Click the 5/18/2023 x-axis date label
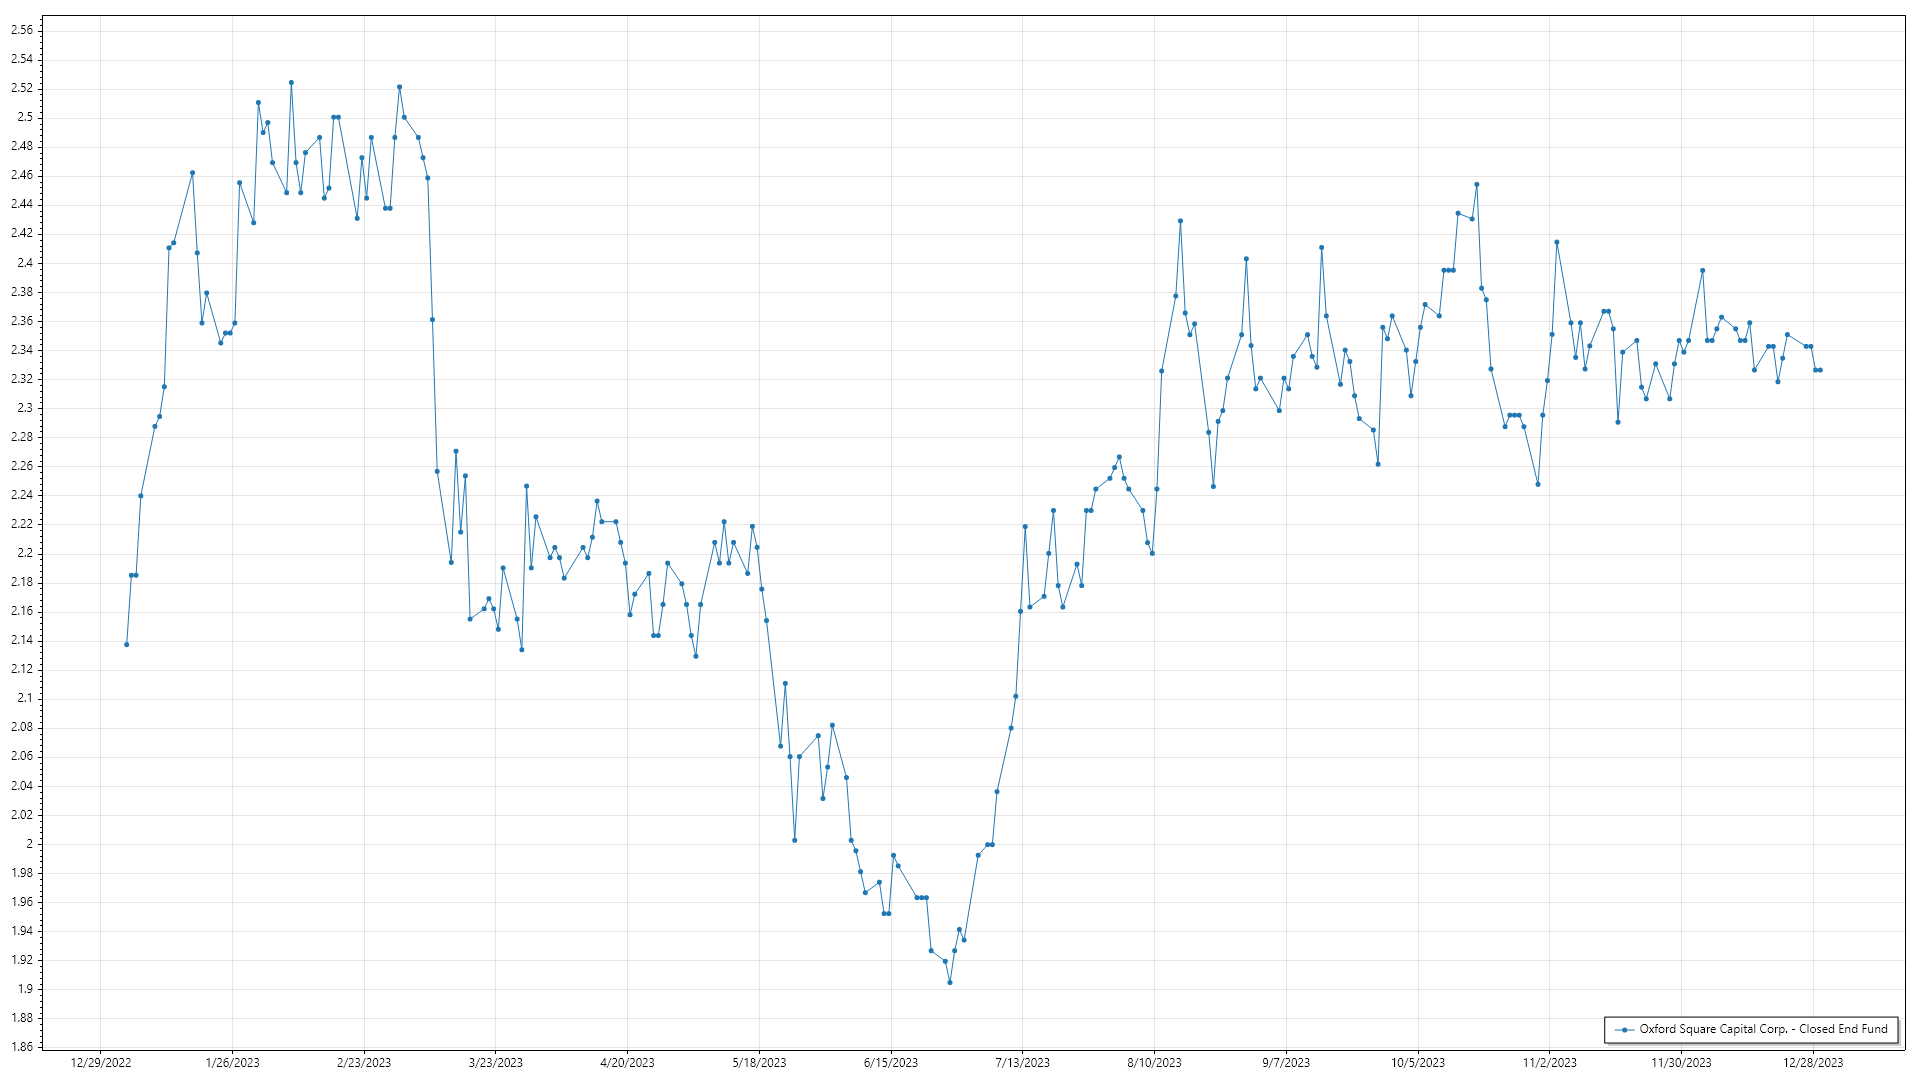Viewport: 1920px width, 1080px height. pyautogui.click(x=759, y=1063)
